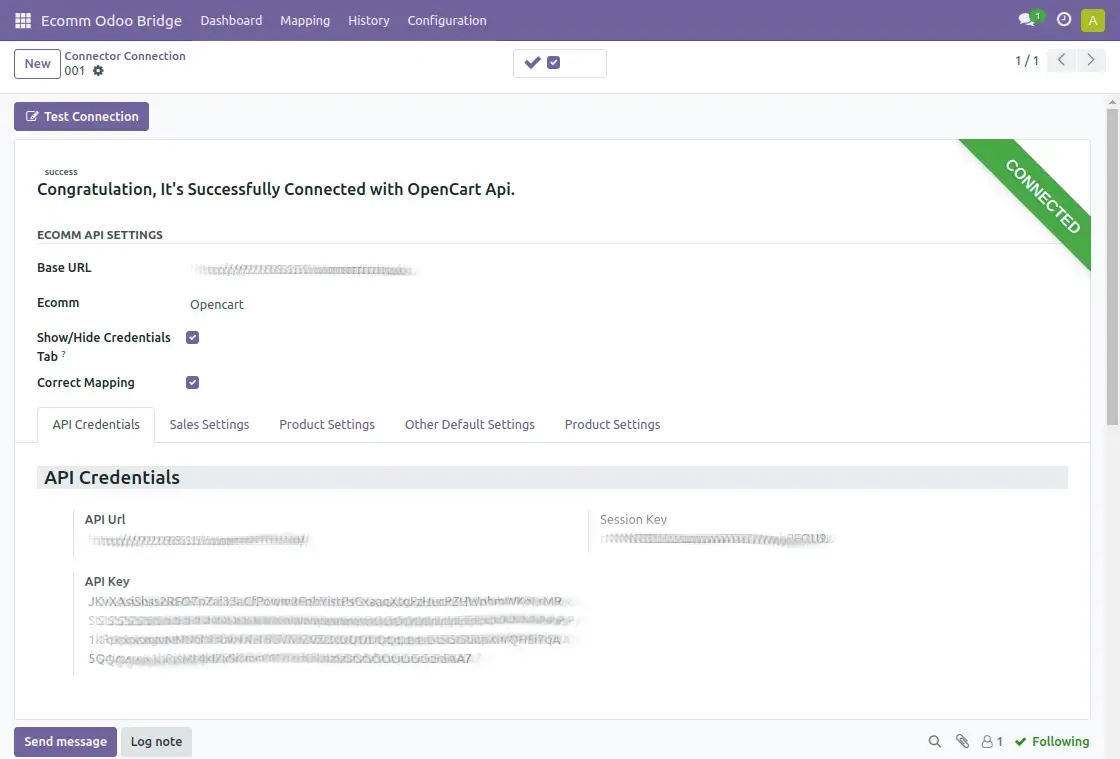Open the followers list person icon

point(985,741)
